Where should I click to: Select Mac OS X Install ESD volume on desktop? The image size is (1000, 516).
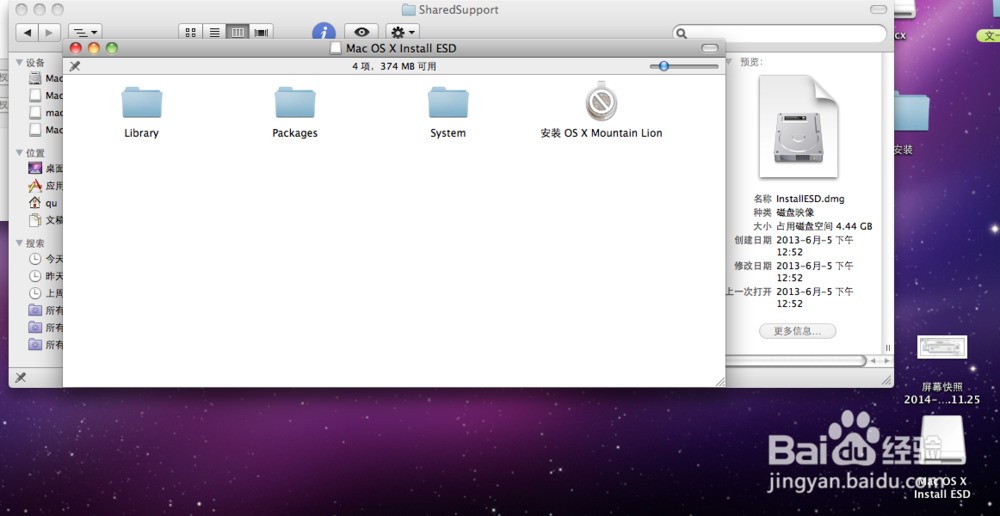click(943, 441)
